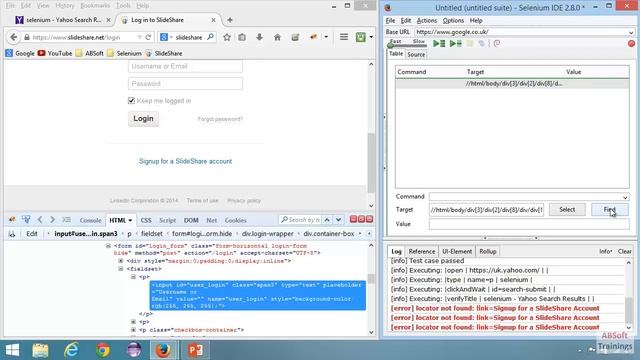Minimize the Firebug panel
Screen dimensions: 640x360
point(353,219)
